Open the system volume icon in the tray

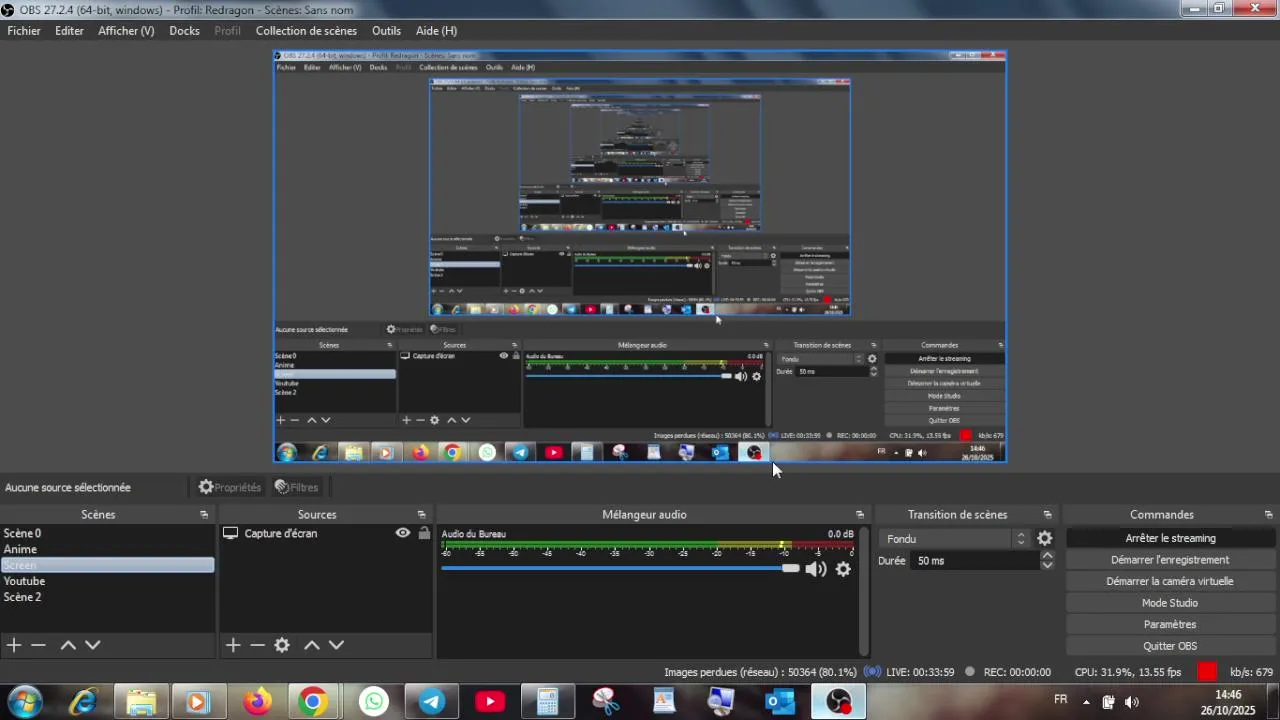pyautogui.click(x=1132, y=702)
